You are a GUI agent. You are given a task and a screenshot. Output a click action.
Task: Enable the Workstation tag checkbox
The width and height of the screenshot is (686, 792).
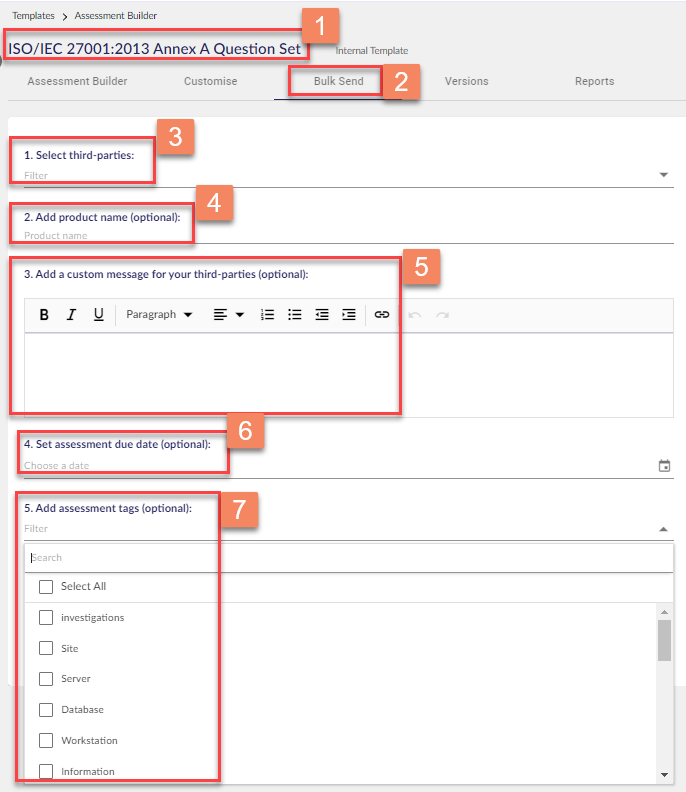tap(46, 741)
